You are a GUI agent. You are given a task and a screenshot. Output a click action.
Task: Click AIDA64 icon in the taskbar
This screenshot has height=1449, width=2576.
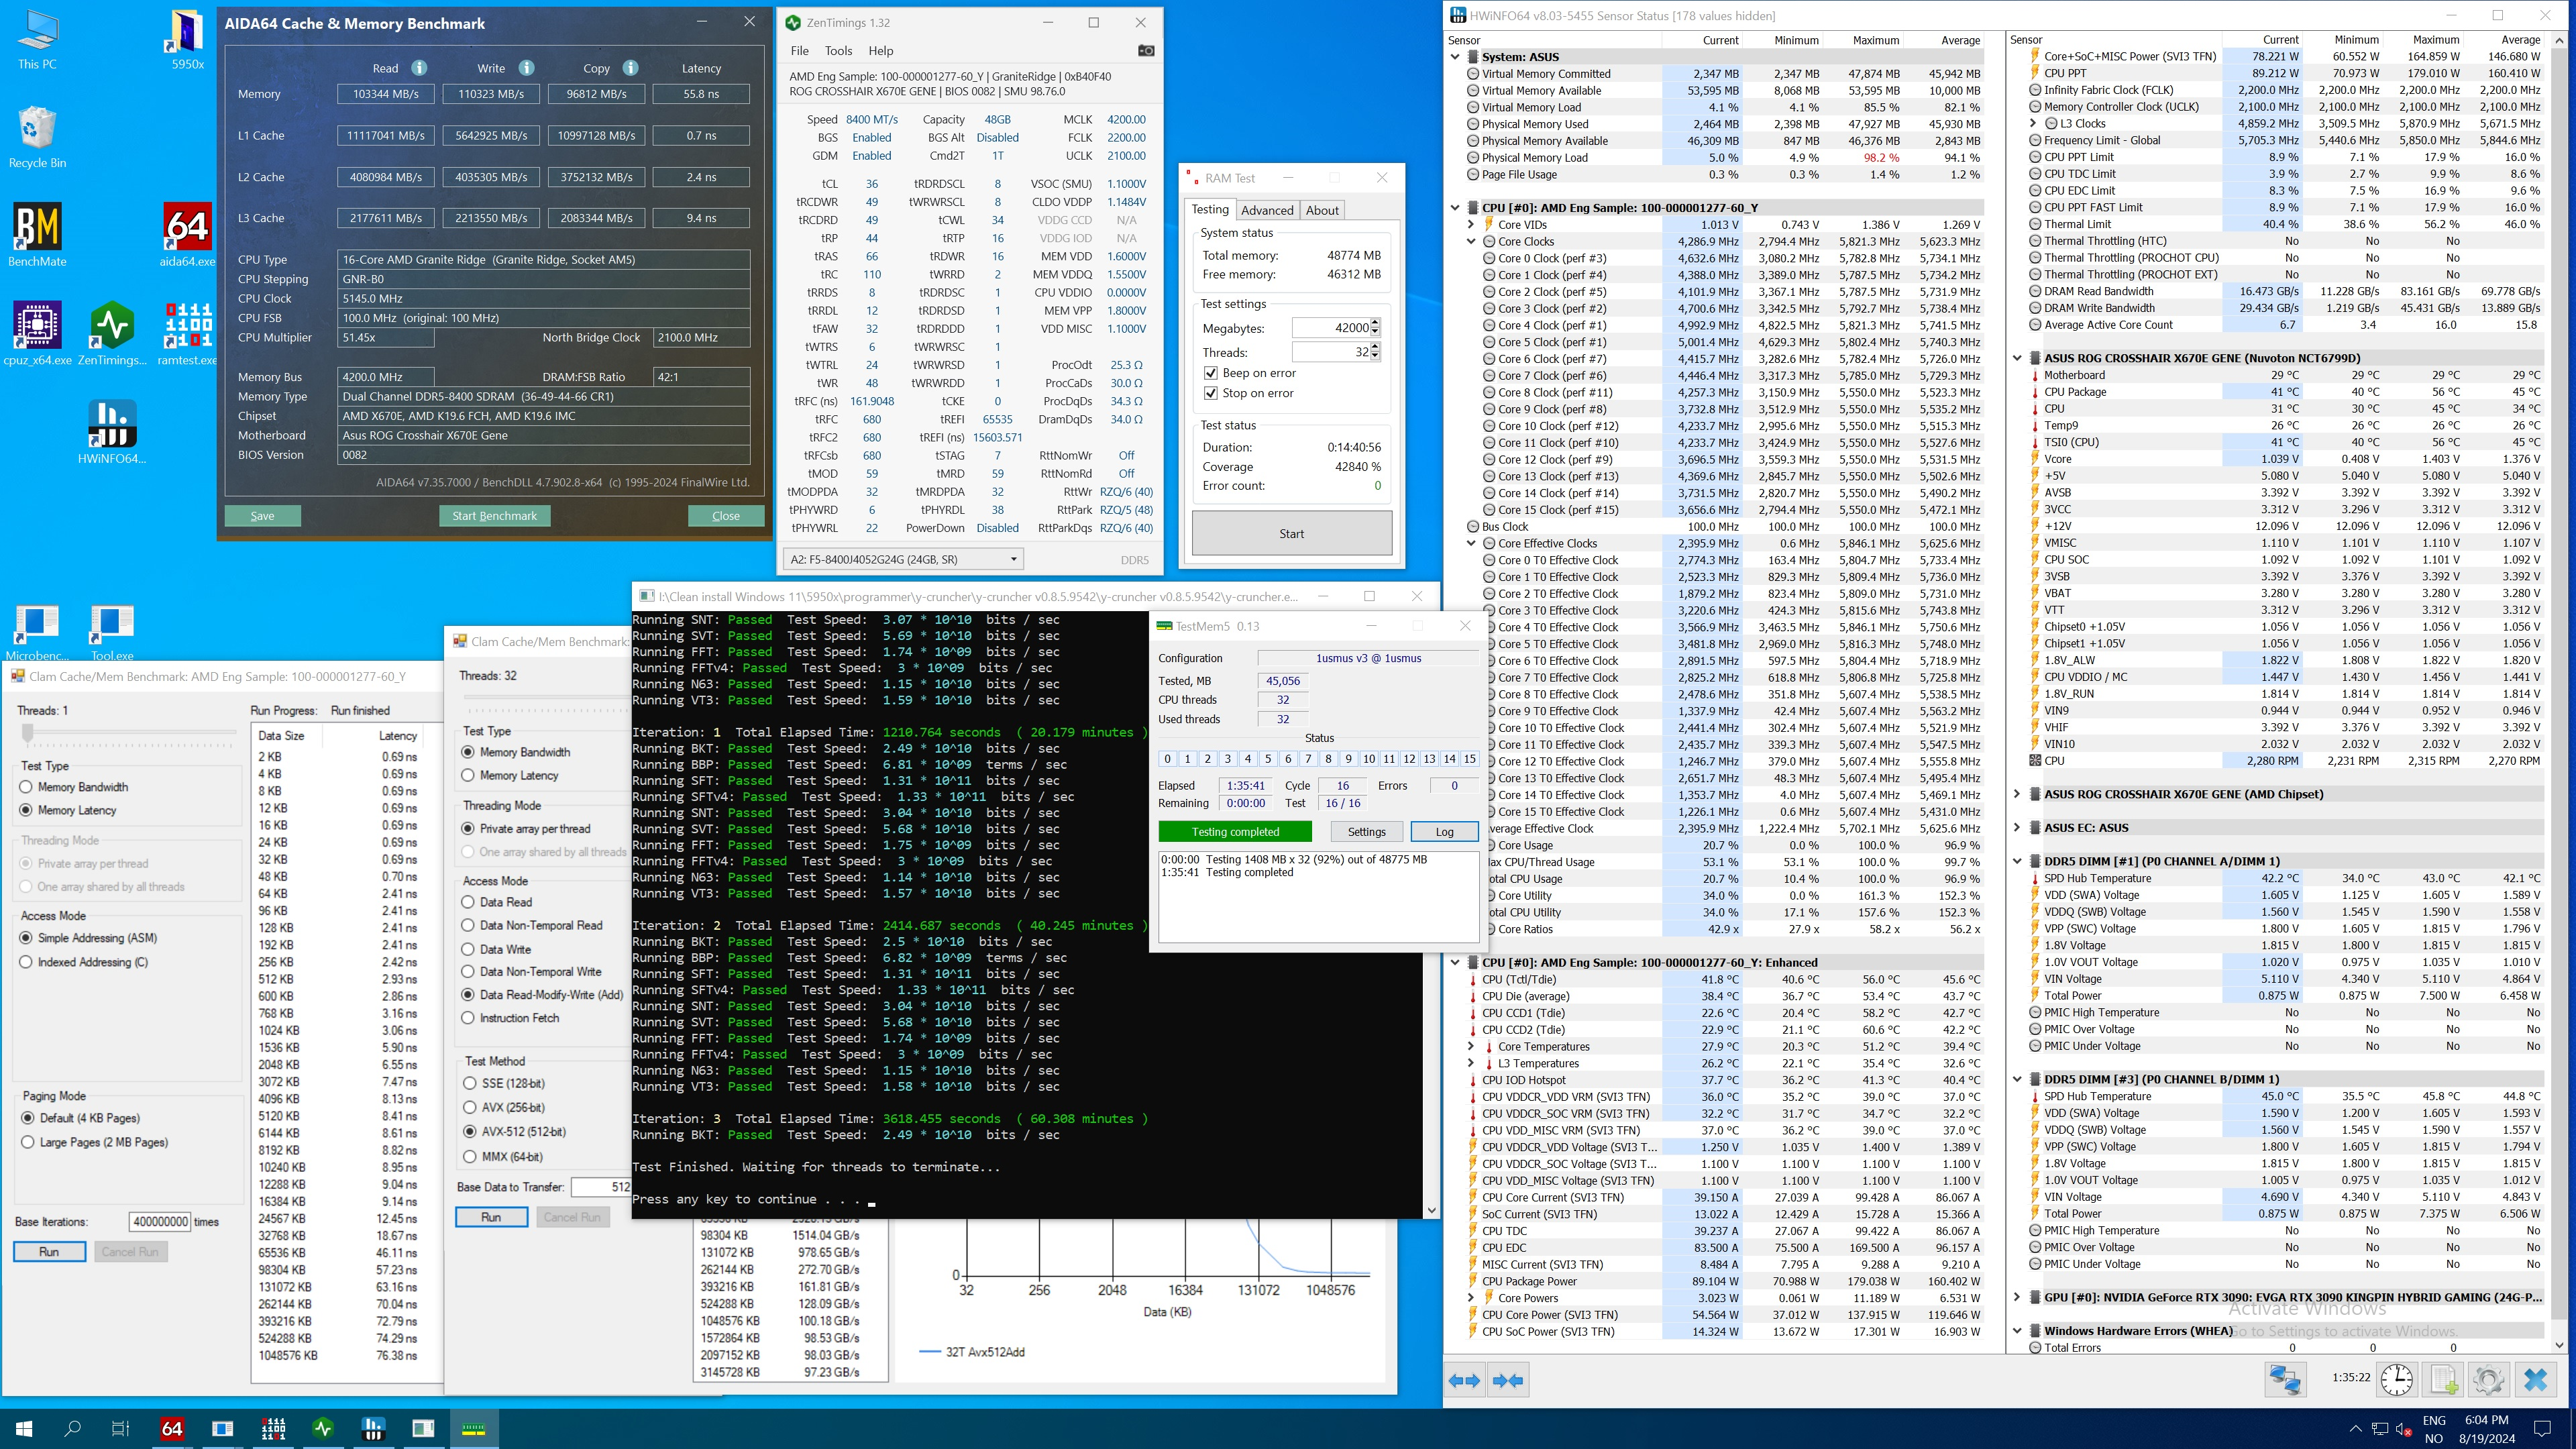pos(172,1429)
